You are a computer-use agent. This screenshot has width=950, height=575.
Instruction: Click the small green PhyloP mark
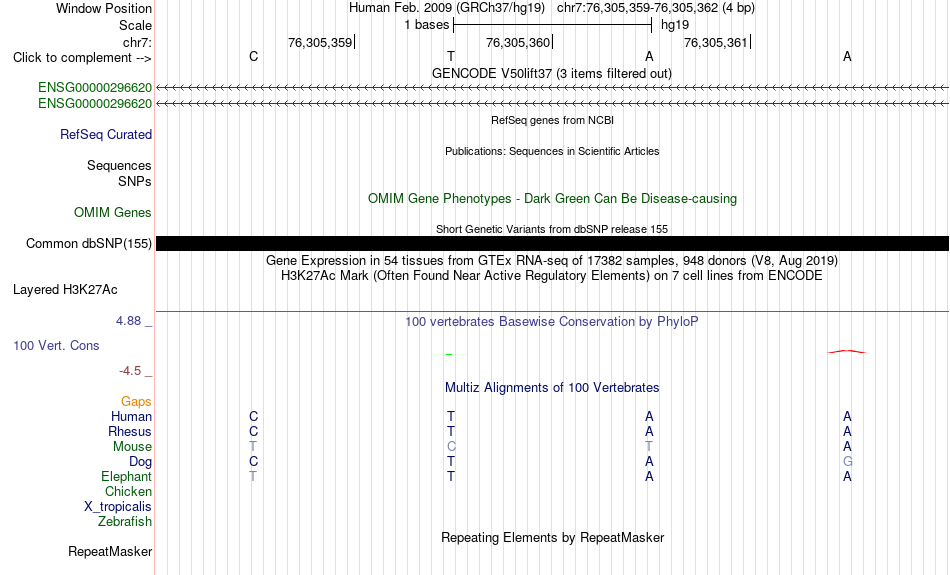click(x=449, y=354)
